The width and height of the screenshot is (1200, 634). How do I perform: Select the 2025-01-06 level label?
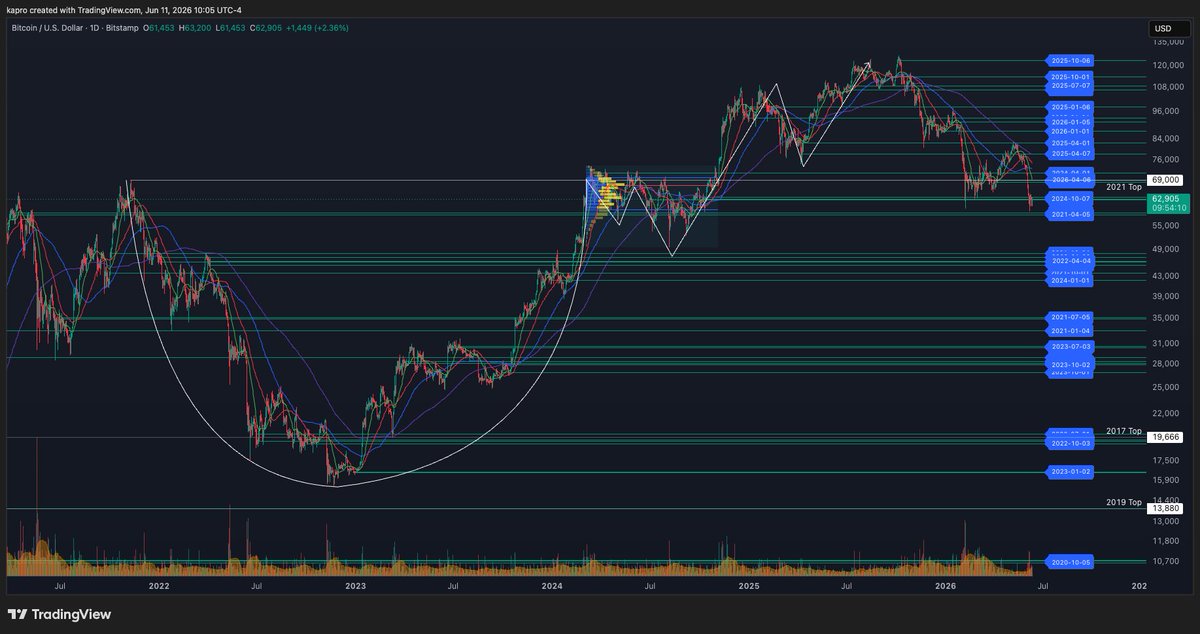pyautogui.click(x=1071, y=106)
